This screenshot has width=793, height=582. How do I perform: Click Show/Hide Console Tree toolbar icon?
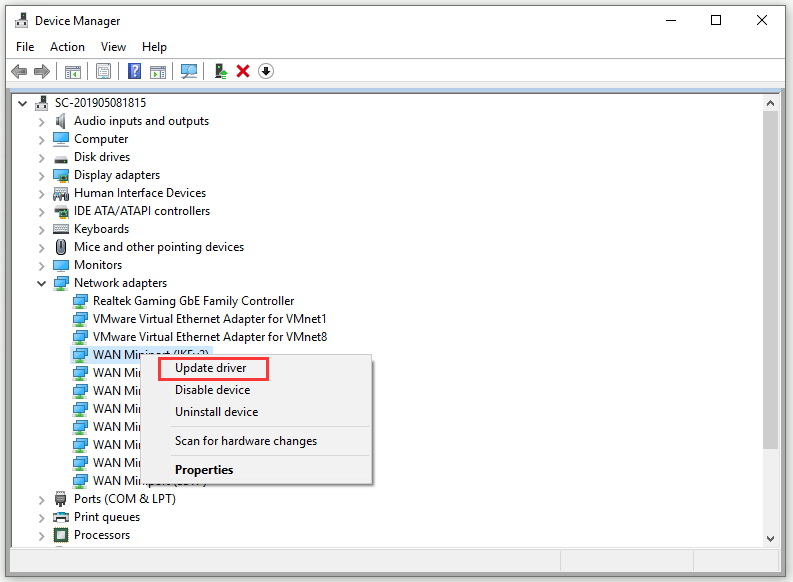coord(72,71)
